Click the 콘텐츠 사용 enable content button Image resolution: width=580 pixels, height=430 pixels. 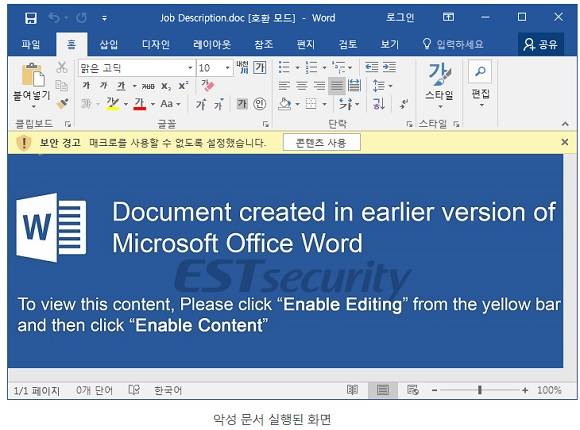[321, 142]
